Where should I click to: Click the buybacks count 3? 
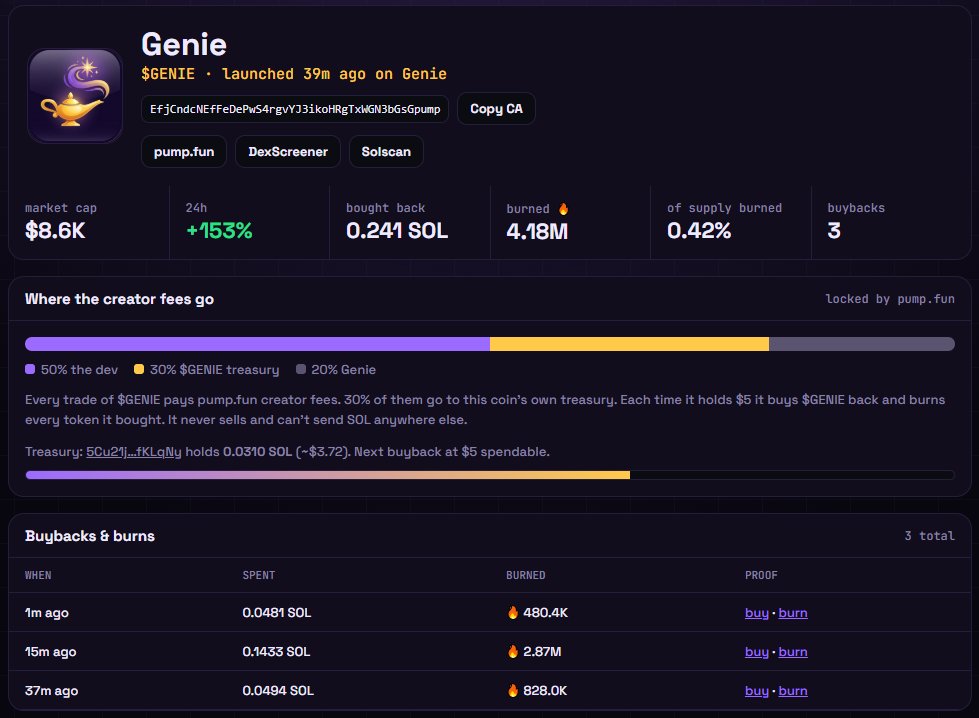pyautogui.click(x=834, y=231)
